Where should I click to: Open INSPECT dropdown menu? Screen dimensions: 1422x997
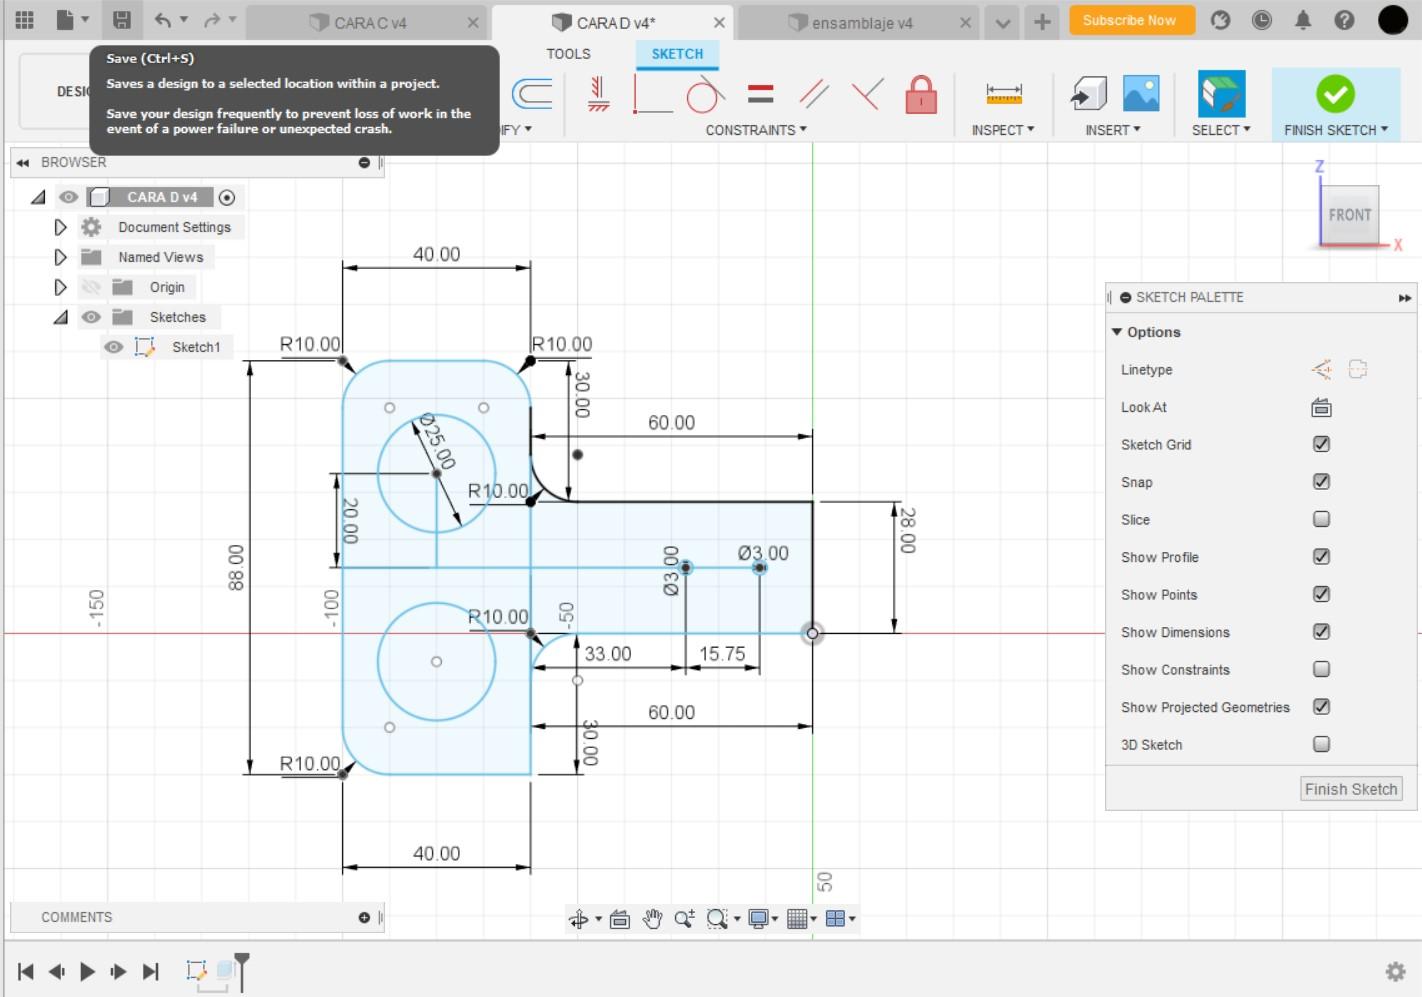[1003, 130]
